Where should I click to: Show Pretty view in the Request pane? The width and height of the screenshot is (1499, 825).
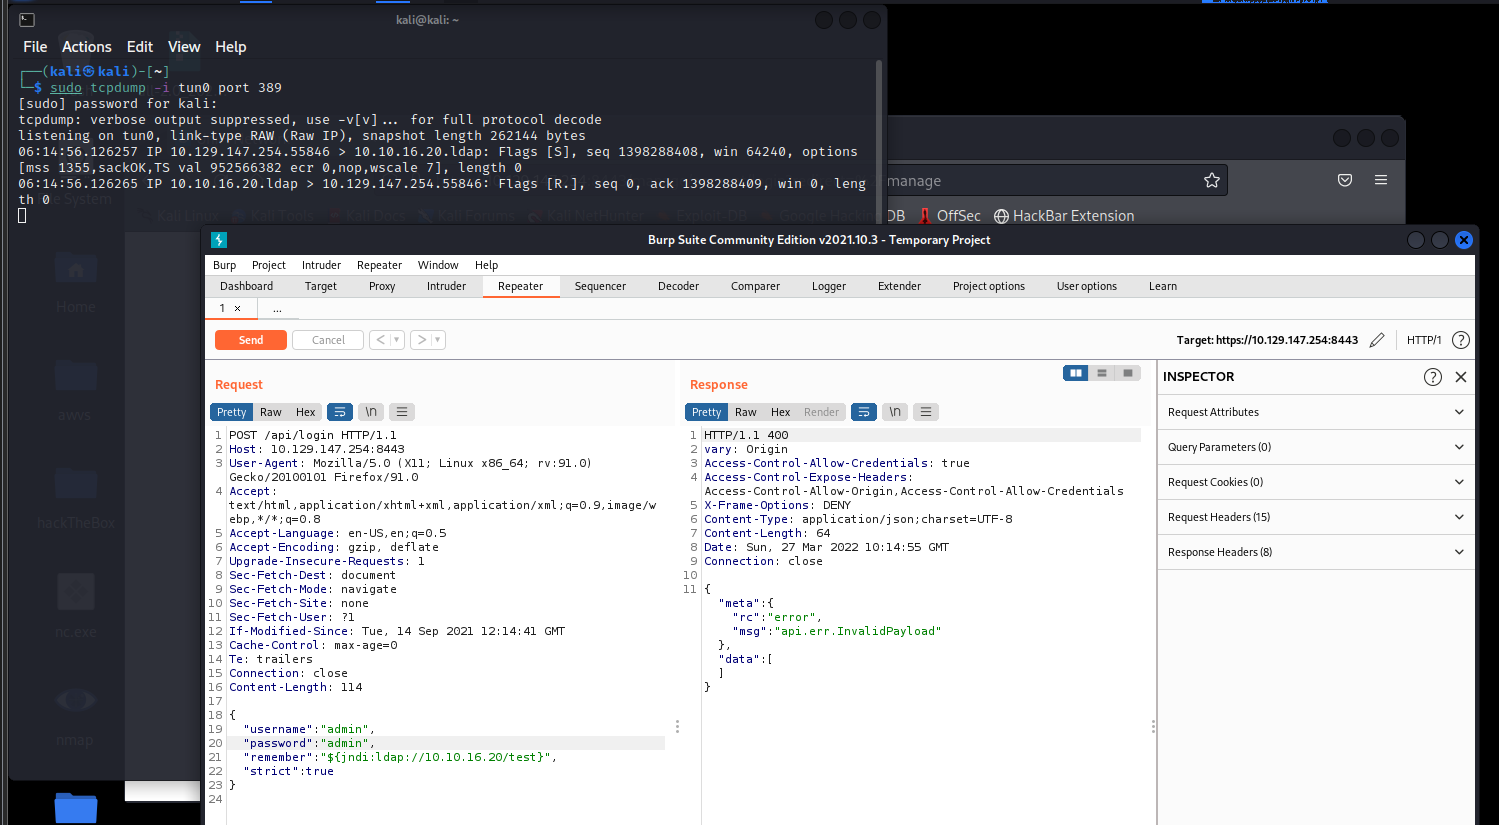[231, 412]
